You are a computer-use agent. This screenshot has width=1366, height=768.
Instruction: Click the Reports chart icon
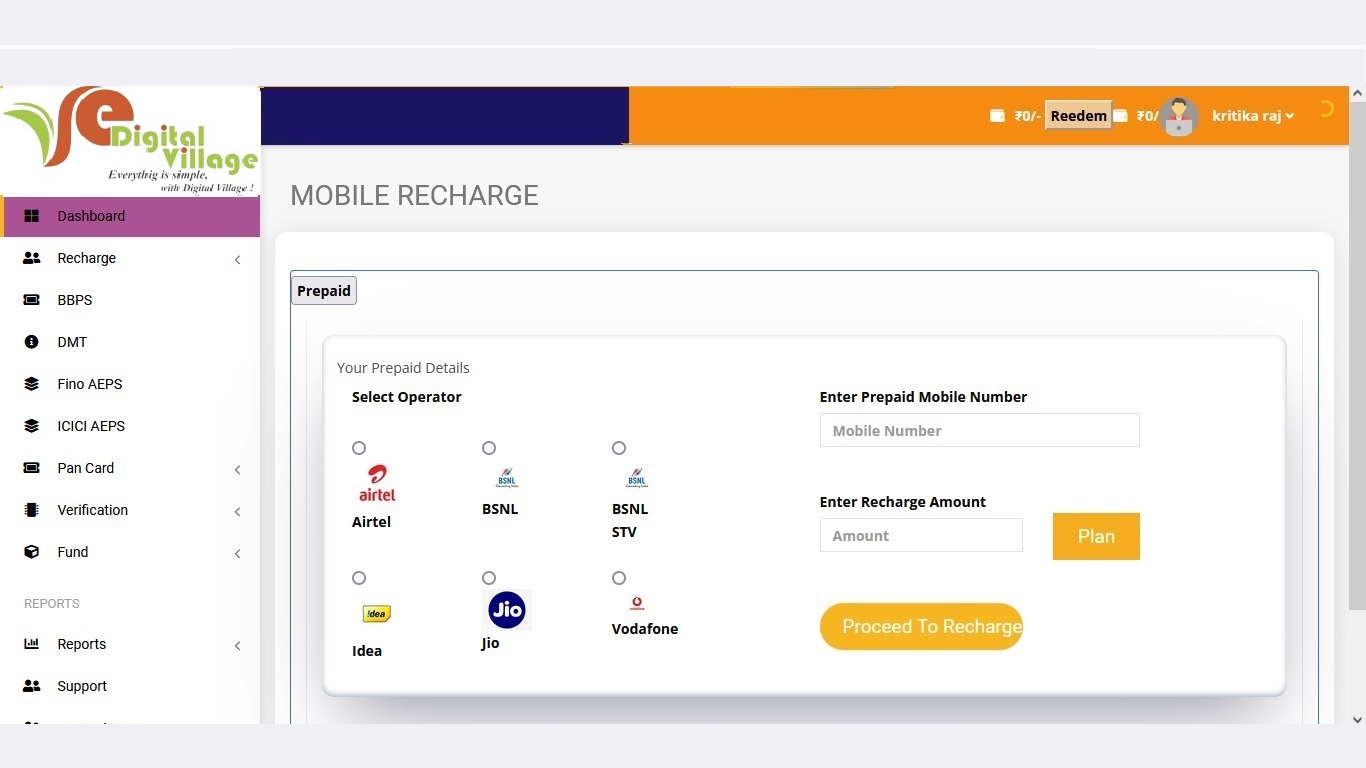(x=31, y=644)
